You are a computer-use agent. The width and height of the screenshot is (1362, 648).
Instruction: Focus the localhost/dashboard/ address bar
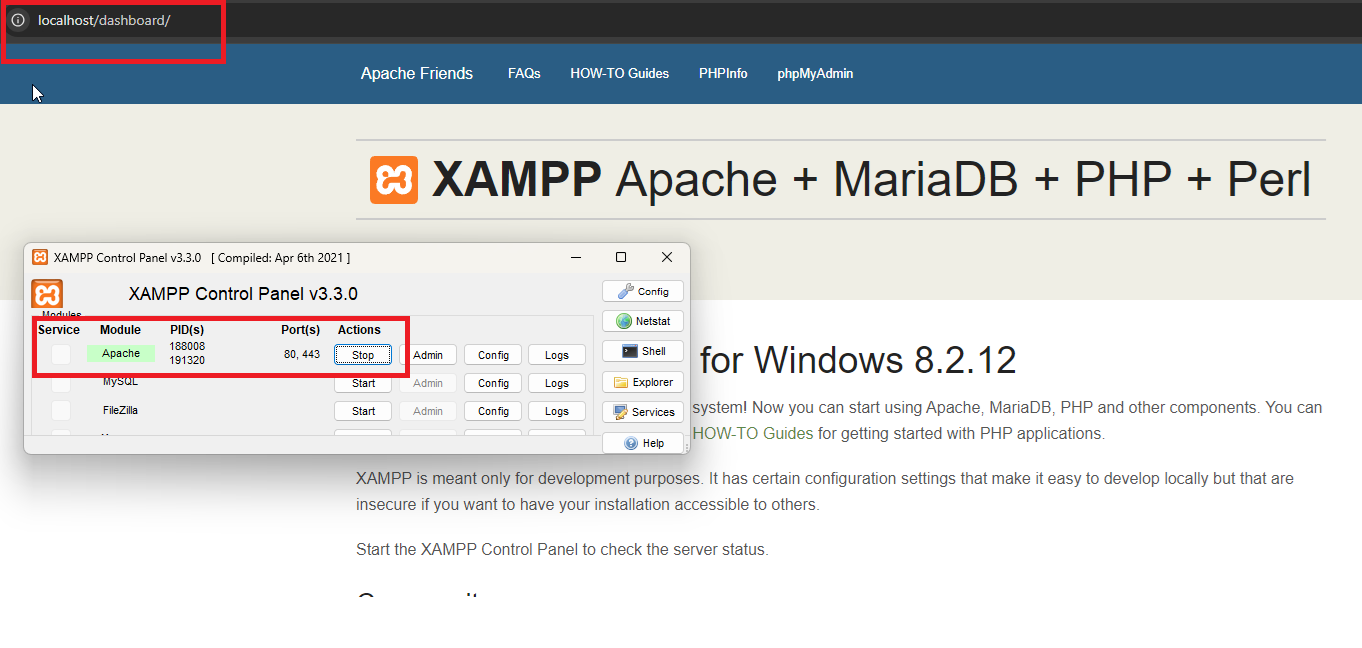[104, 20]
